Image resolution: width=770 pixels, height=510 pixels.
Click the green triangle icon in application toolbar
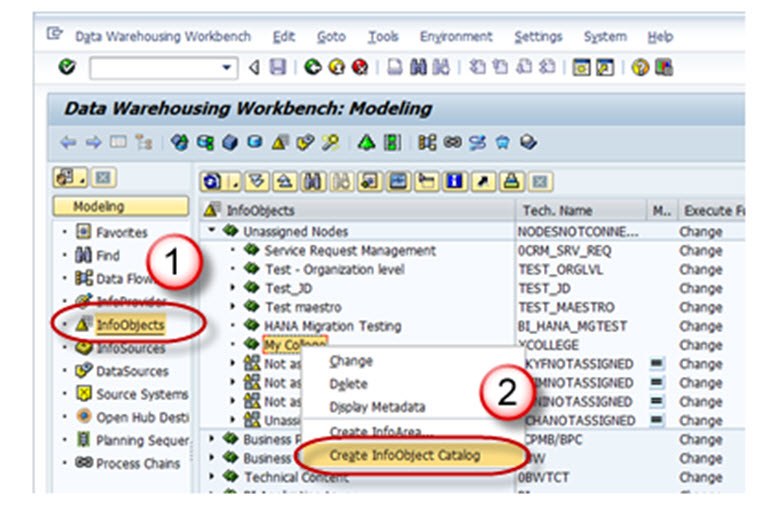point(366,142)
